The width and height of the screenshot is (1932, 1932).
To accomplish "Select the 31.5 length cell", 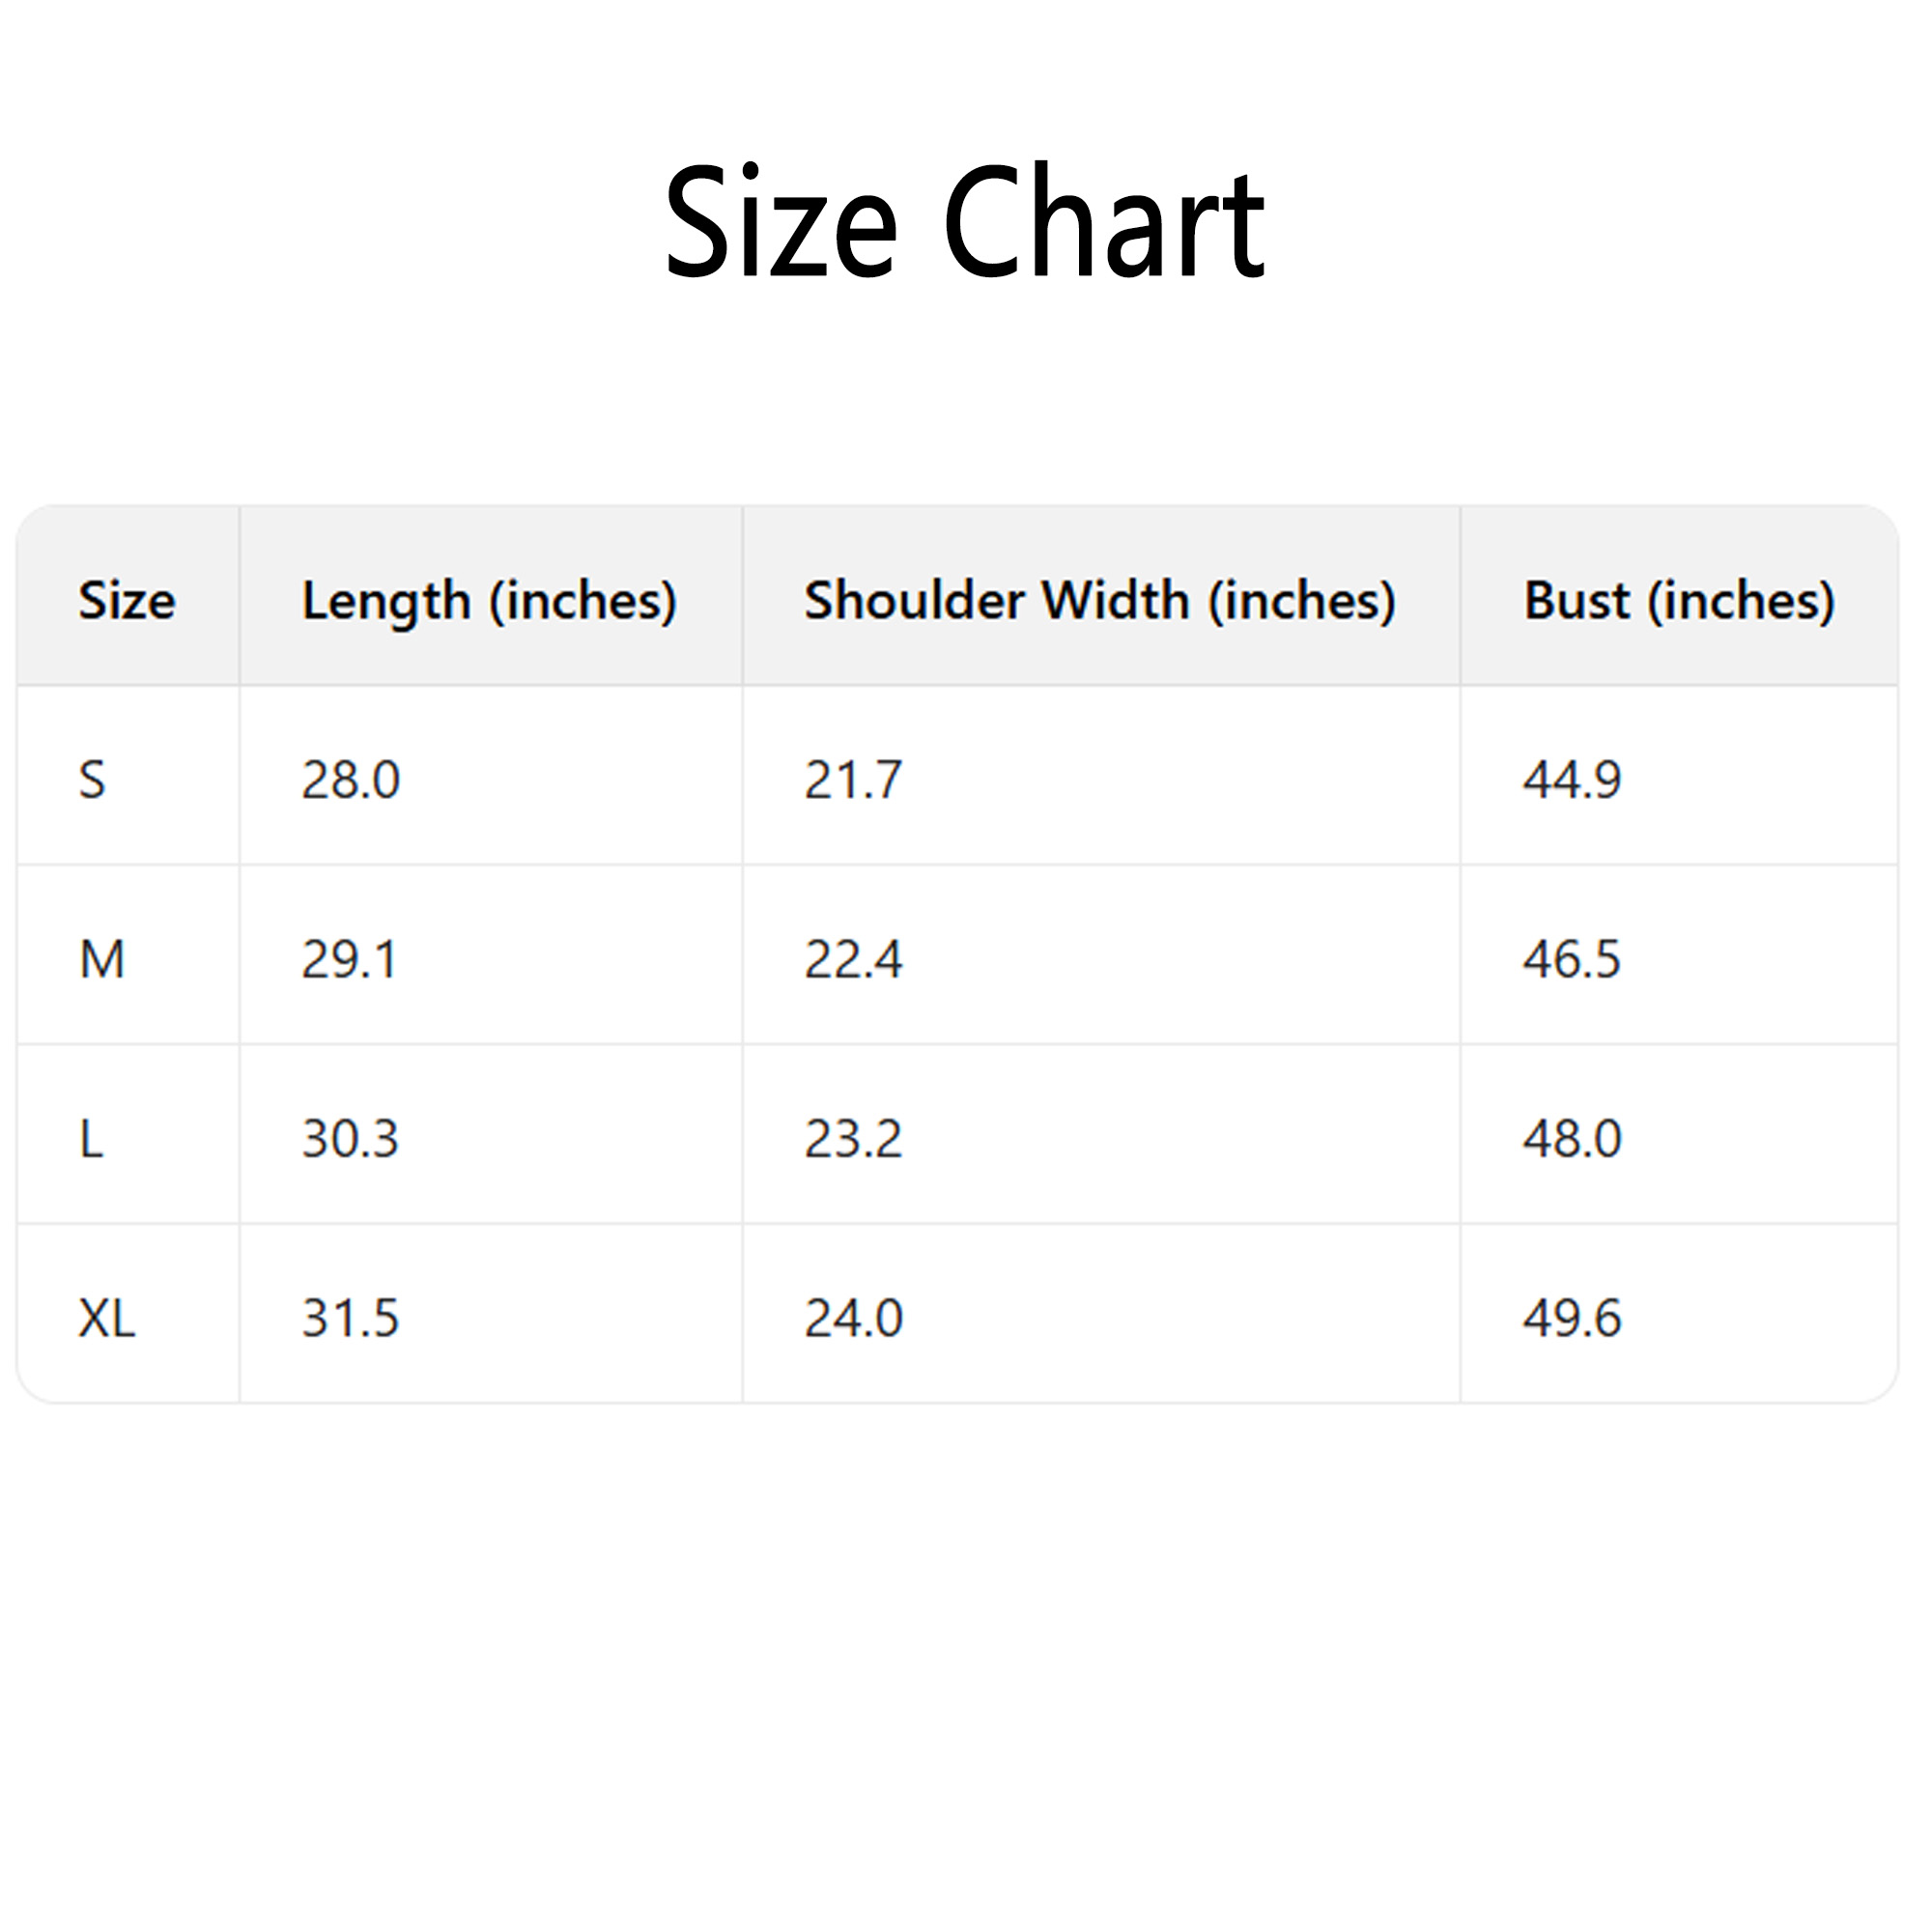I will pos(351,1318).
